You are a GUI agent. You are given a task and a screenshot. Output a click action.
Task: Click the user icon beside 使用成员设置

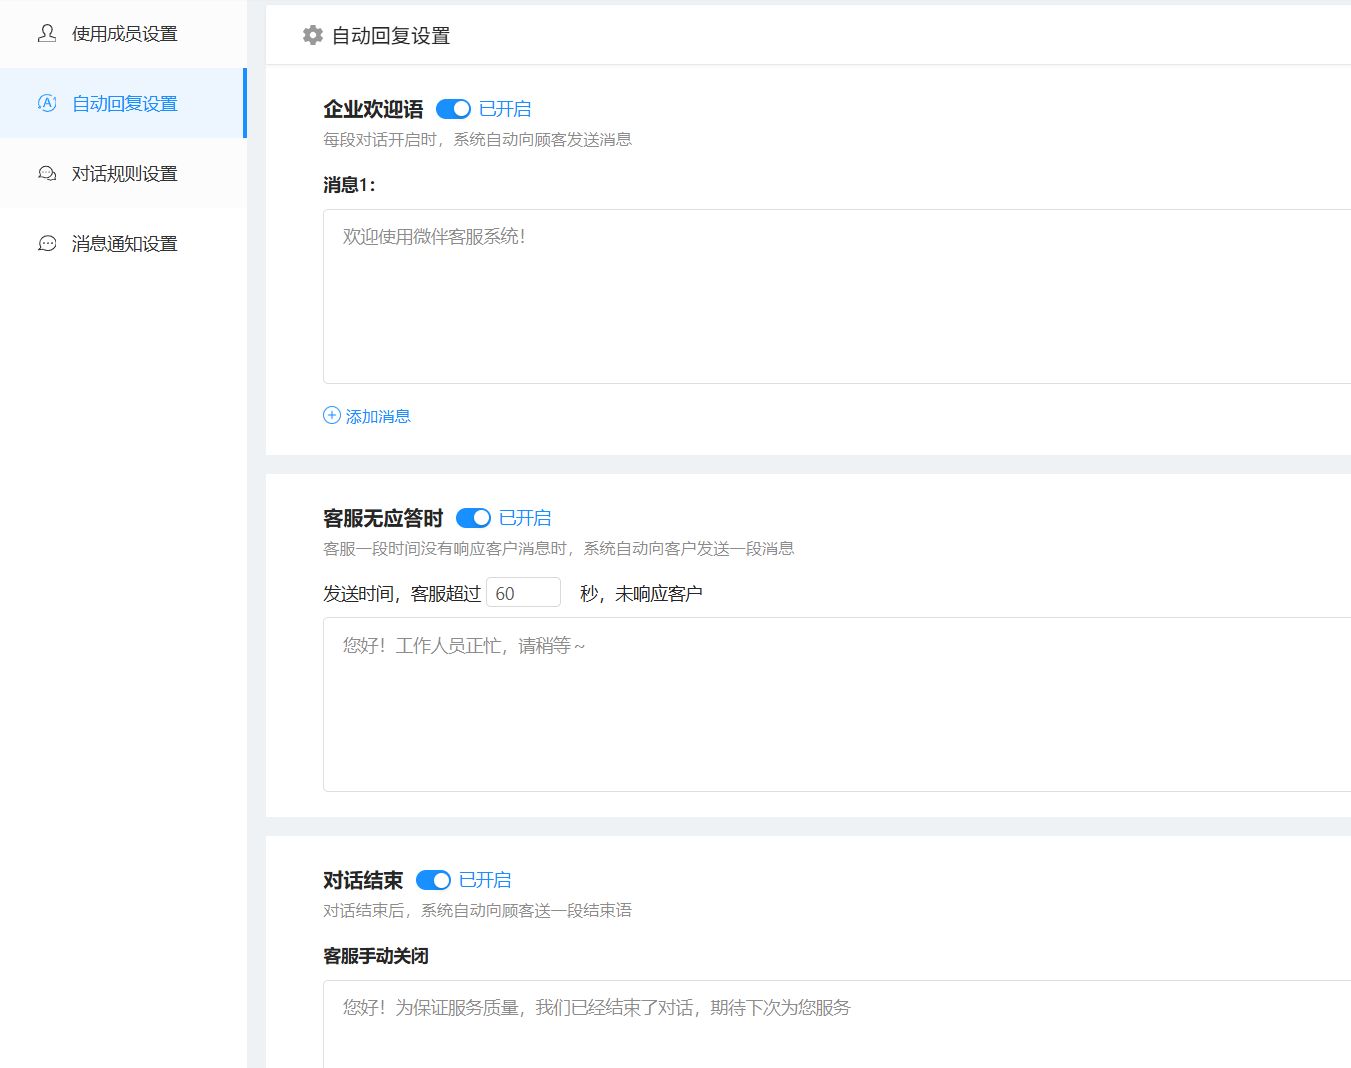[x=47, y=33]
